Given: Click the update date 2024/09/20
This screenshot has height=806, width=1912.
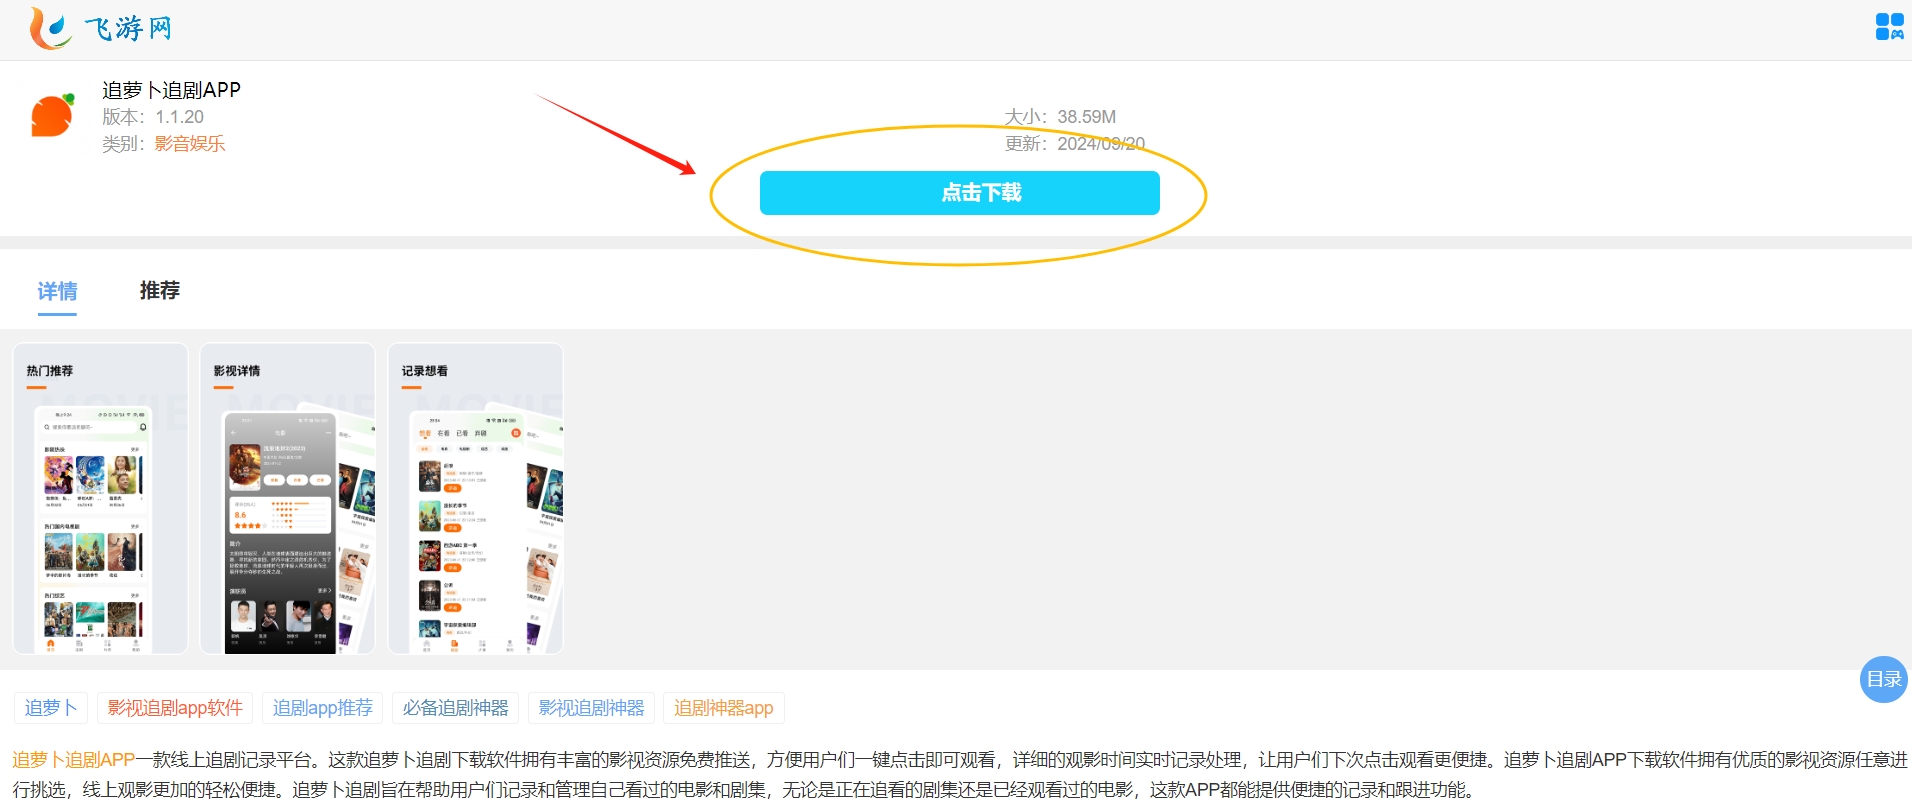Looking at the screenshot, I should [1101, 144].
